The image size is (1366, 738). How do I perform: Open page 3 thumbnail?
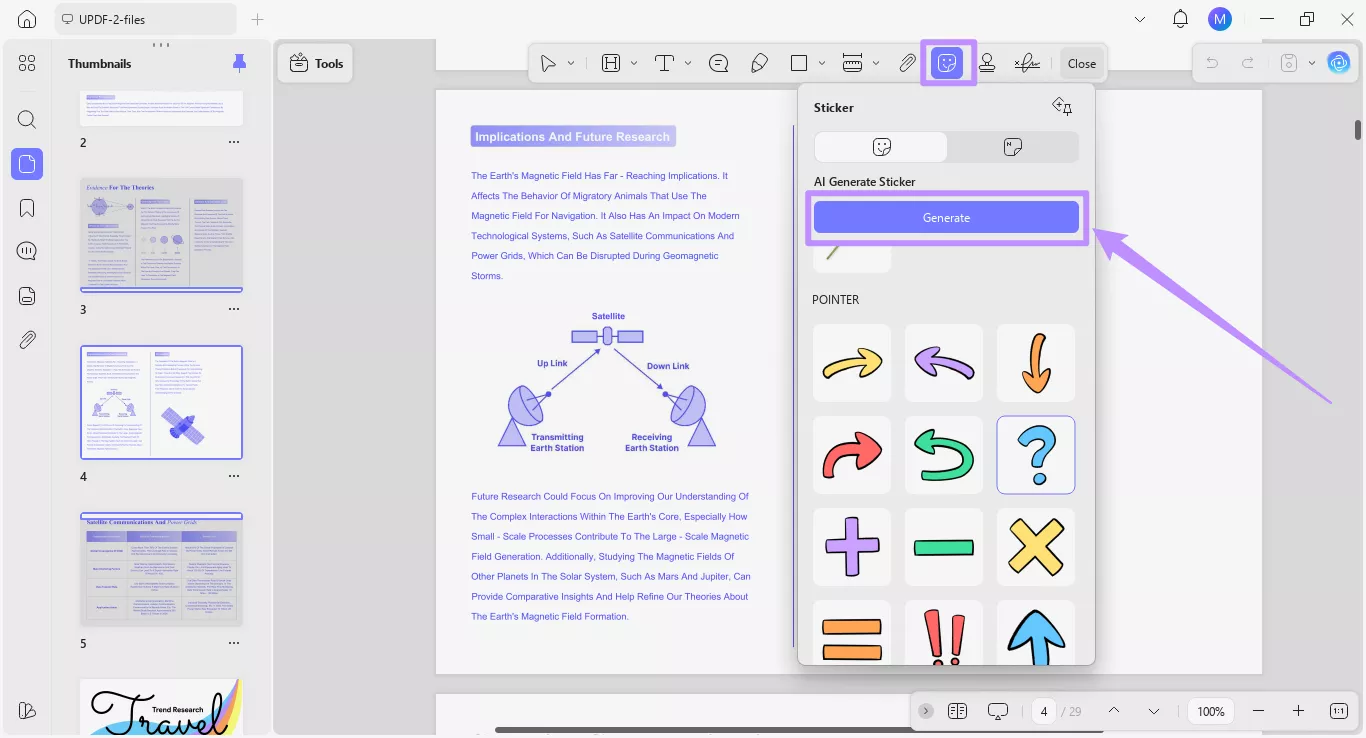161,235
